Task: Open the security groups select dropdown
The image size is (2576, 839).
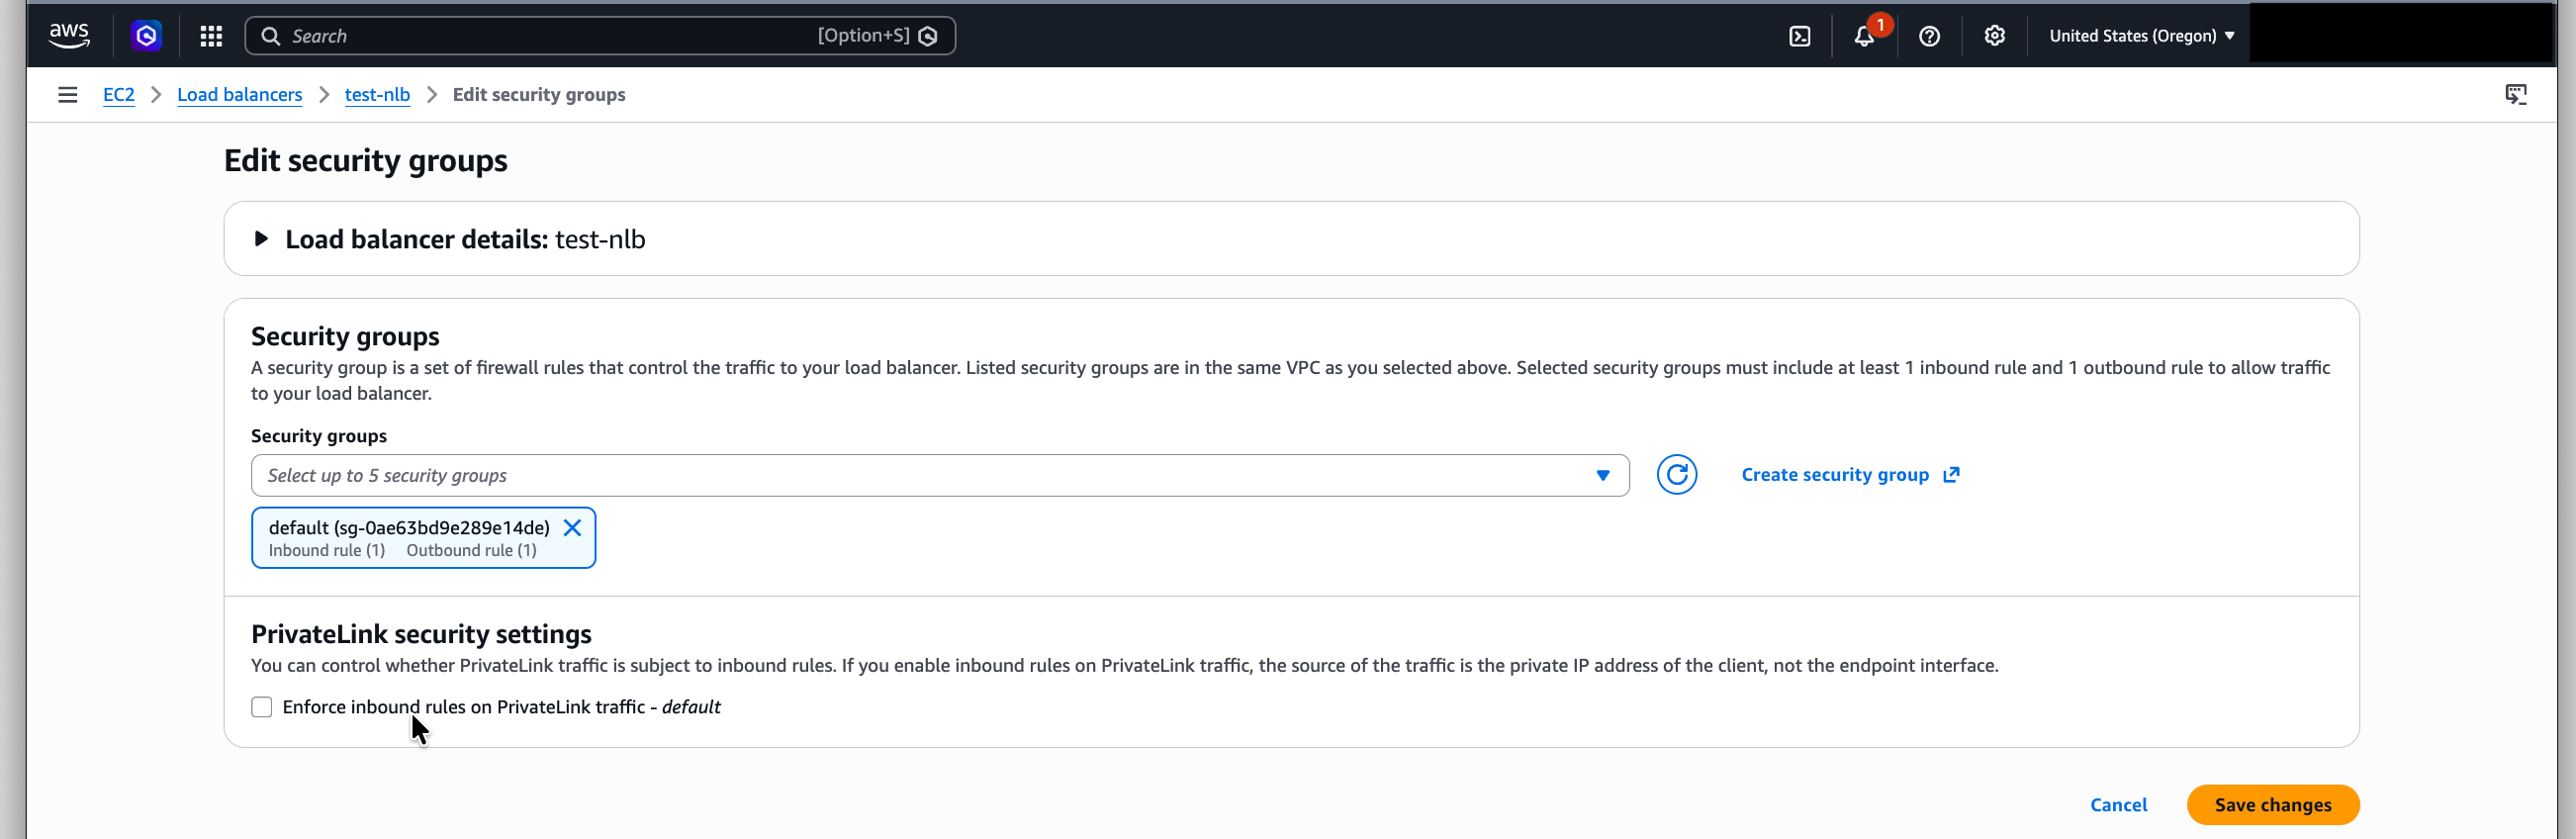Action: click(x=939, y=476)
